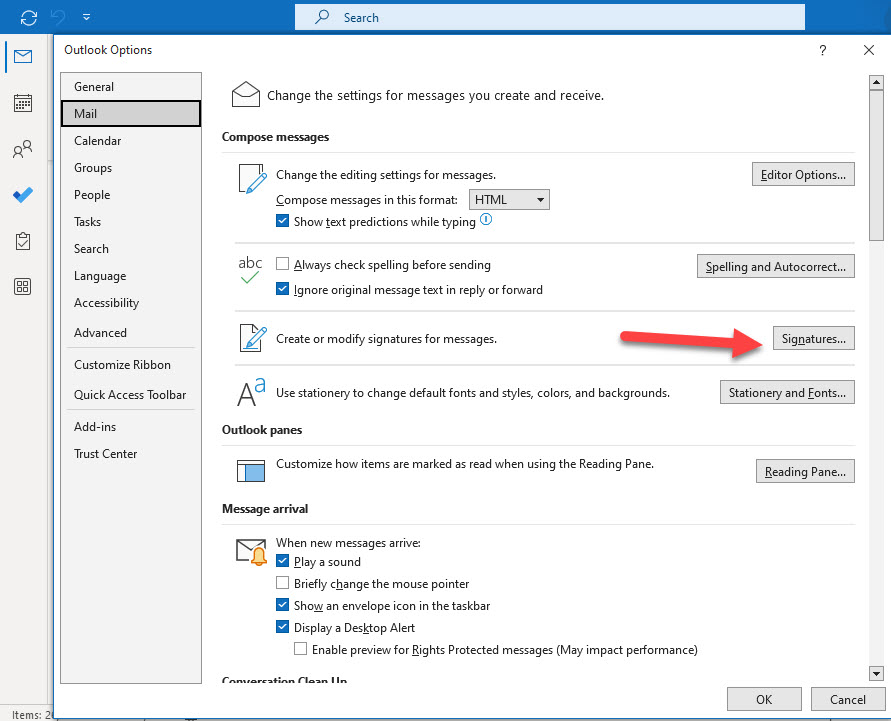Image resolution: width=891 pixels, height=721 pixels.
Task: Click the search magnifier icon
Action: [x=322, y=16]
